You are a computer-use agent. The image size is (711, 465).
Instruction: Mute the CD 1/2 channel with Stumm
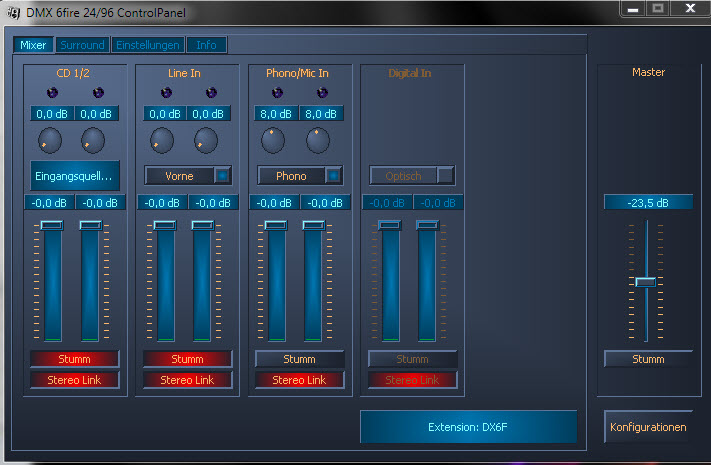click(x=74, y=359)
